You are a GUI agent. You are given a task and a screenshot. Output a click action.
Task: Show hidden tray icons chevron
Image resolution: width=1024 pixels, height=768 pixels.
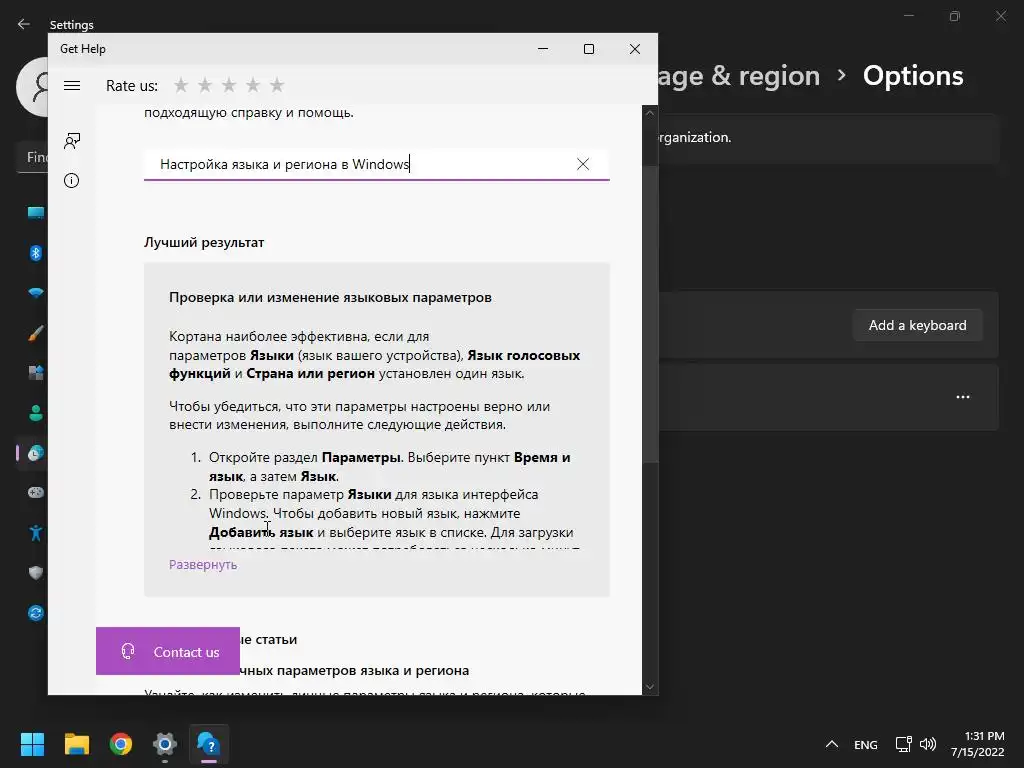point(831,744)
